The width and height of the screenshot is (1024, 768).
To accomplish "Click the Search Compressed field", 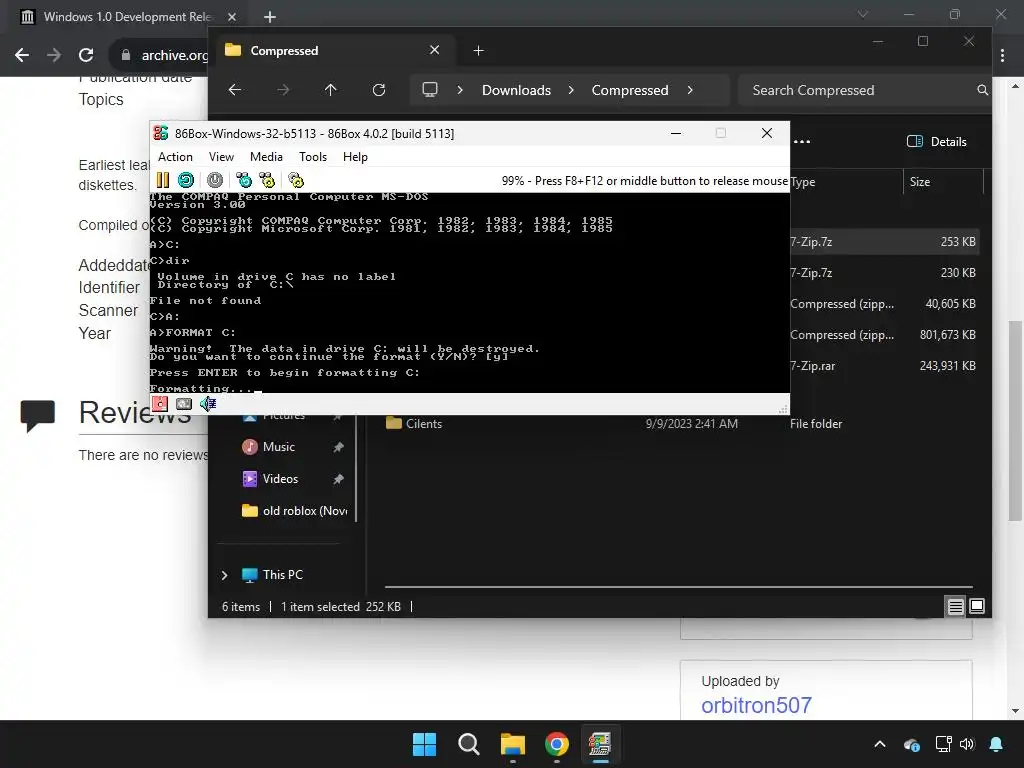I will [863, 90].
